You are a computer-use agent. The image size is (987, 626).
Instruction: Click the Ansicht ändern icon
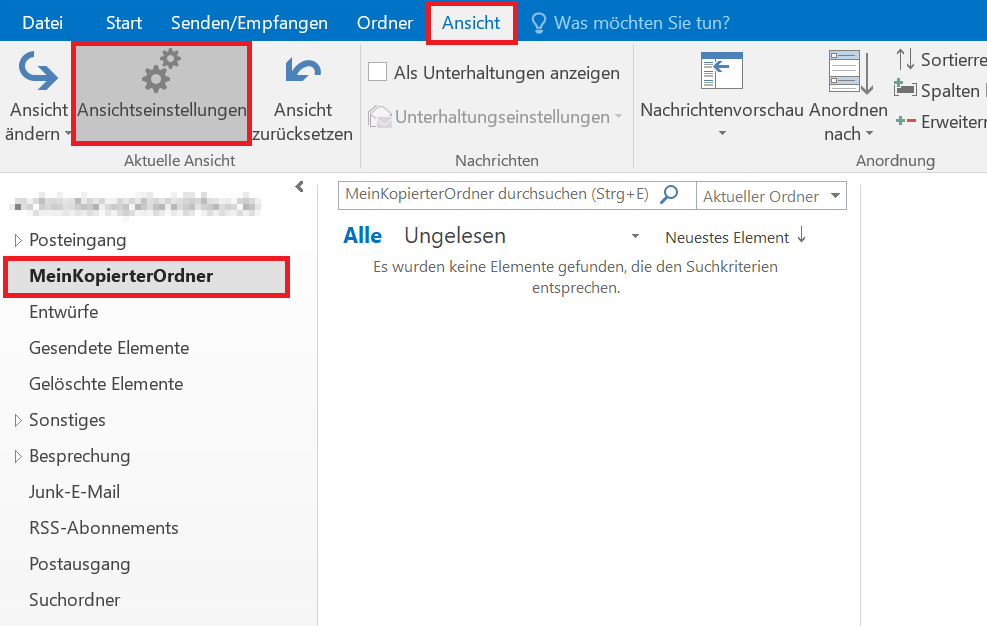[x=38, y=72]
